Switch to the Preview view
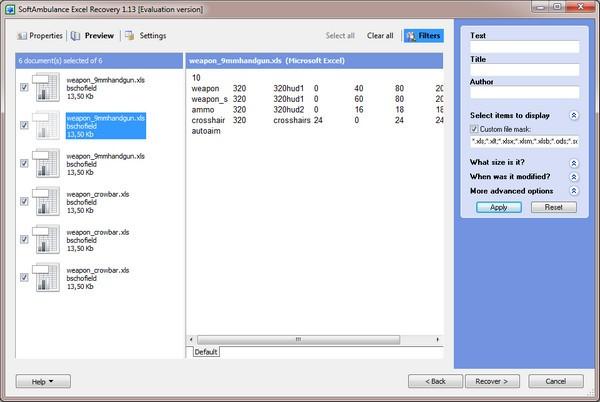Image resolution: width=600 pixels, height=402 pixels. [93, 36]
